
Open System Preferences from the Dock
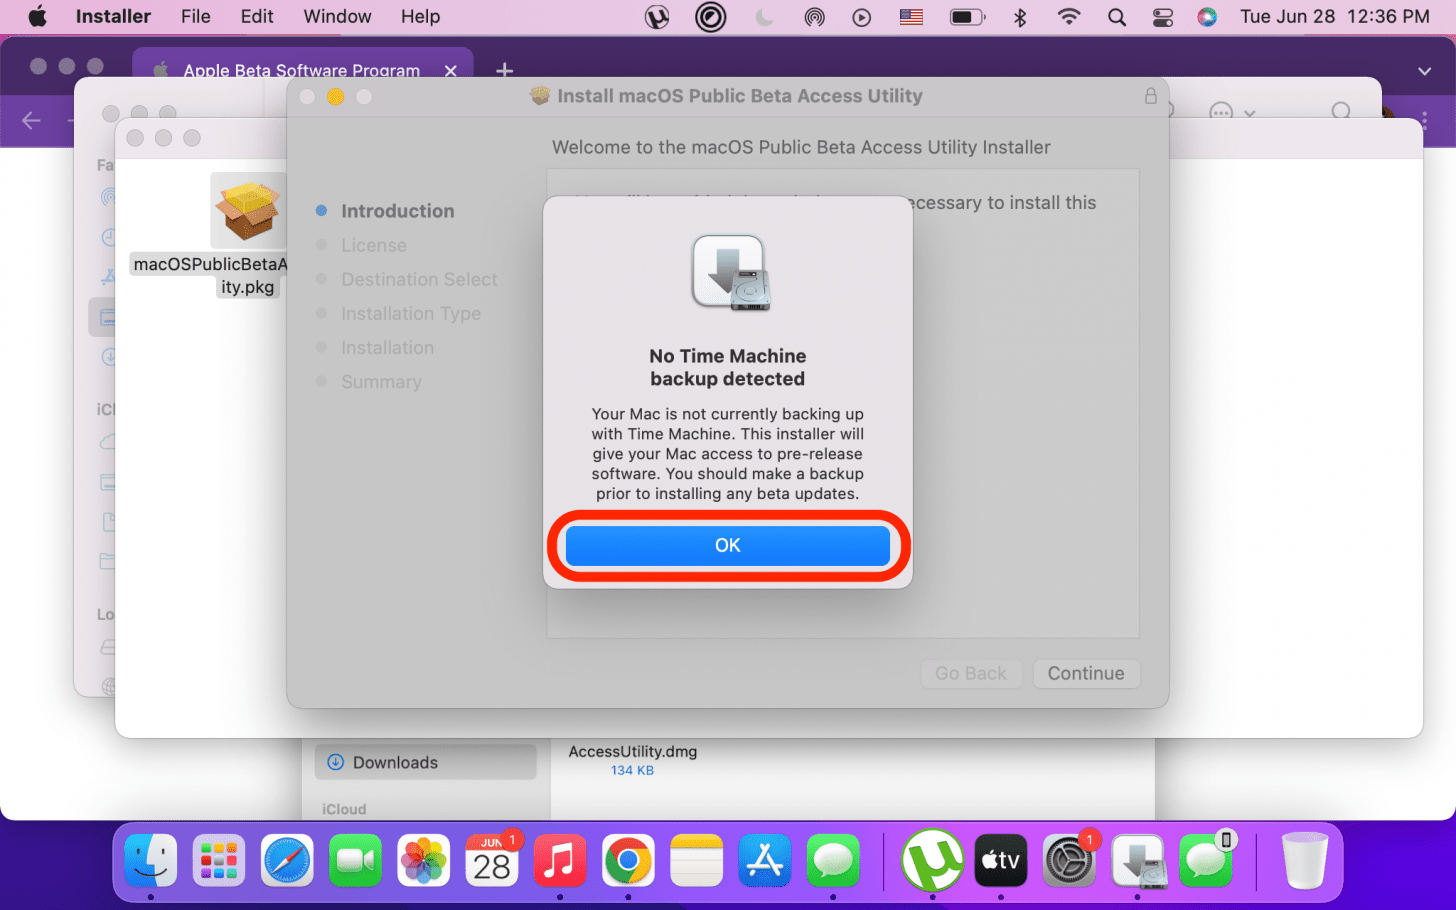(x=1069, y=860)
